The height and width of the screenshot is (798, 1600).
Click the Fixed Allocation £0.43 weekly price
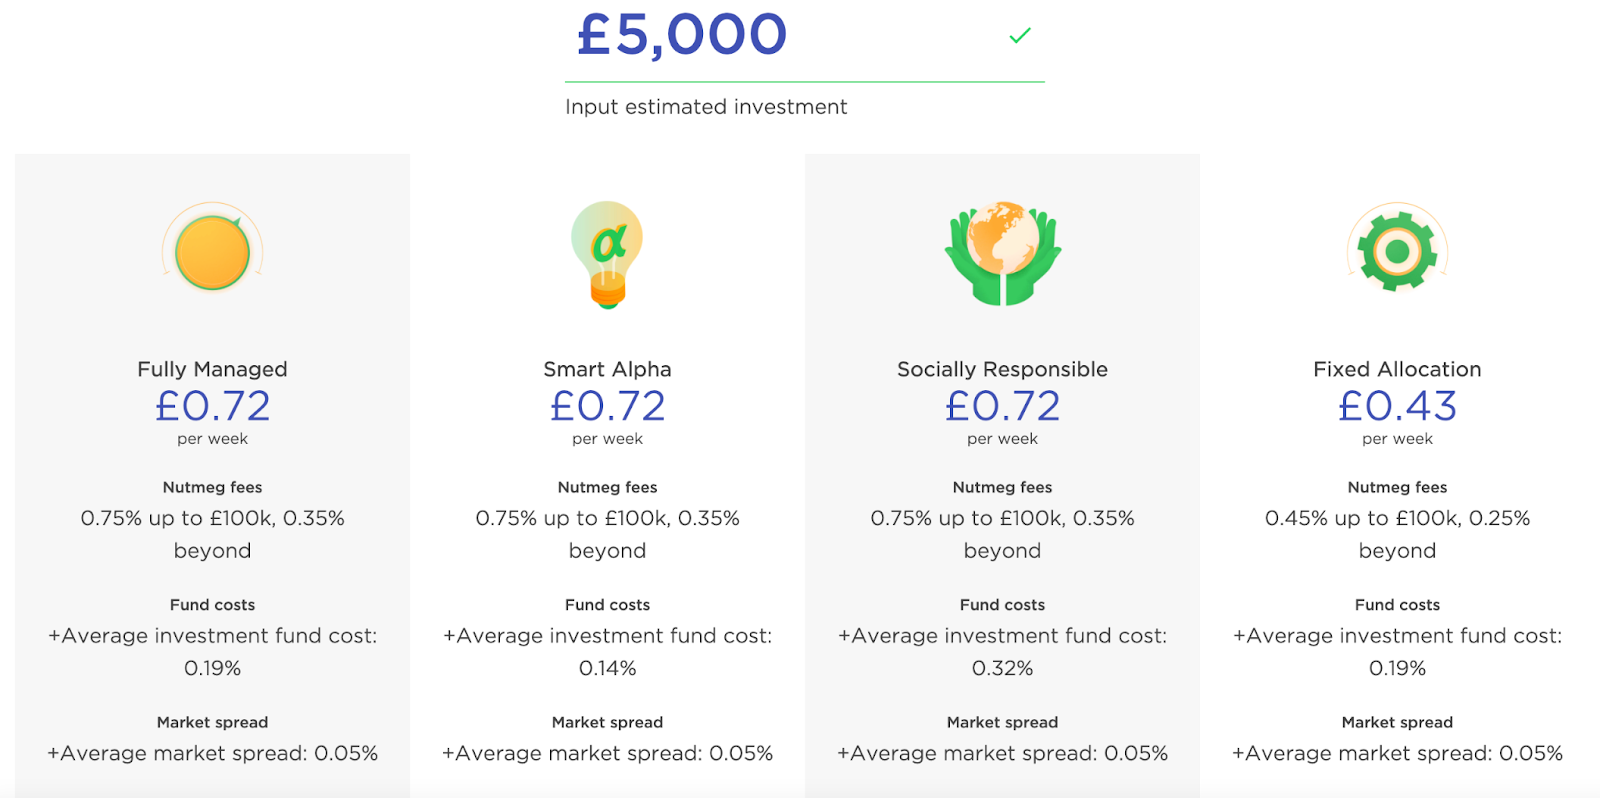[x=1397, y=406]
